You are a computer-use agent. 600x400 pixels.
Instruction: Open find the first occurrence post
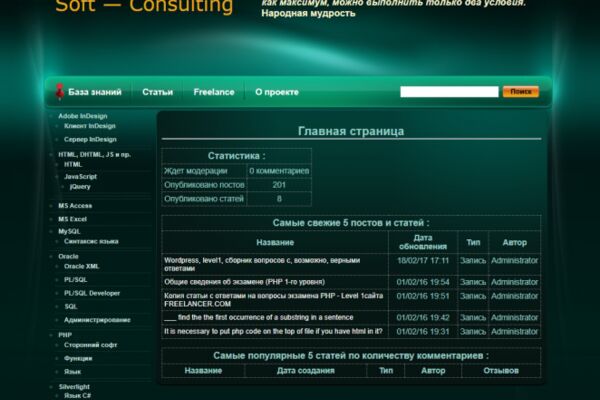pos(259,318)
